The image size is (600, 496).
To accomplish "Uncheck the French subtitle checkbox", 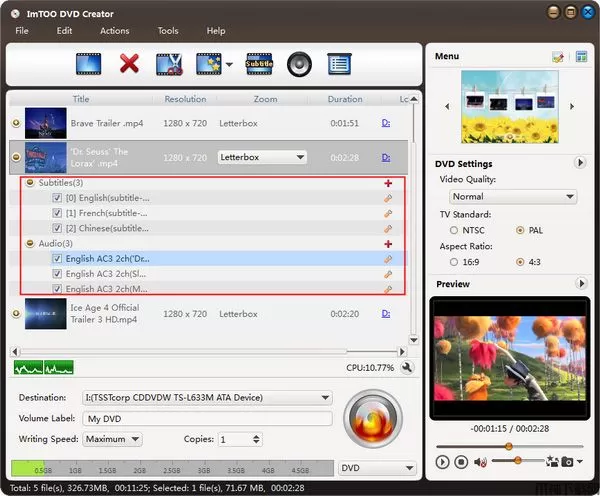I will coord(57,213).
